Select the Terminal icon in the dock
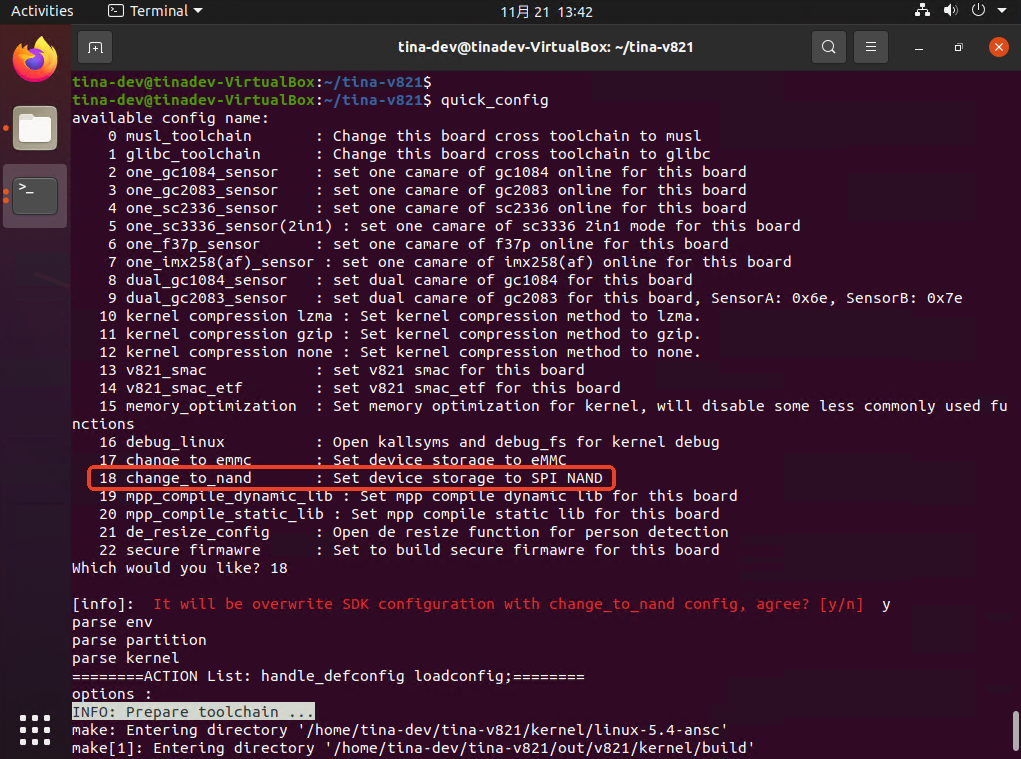Viewport: 1021px width, 759px height. point(35,195)
